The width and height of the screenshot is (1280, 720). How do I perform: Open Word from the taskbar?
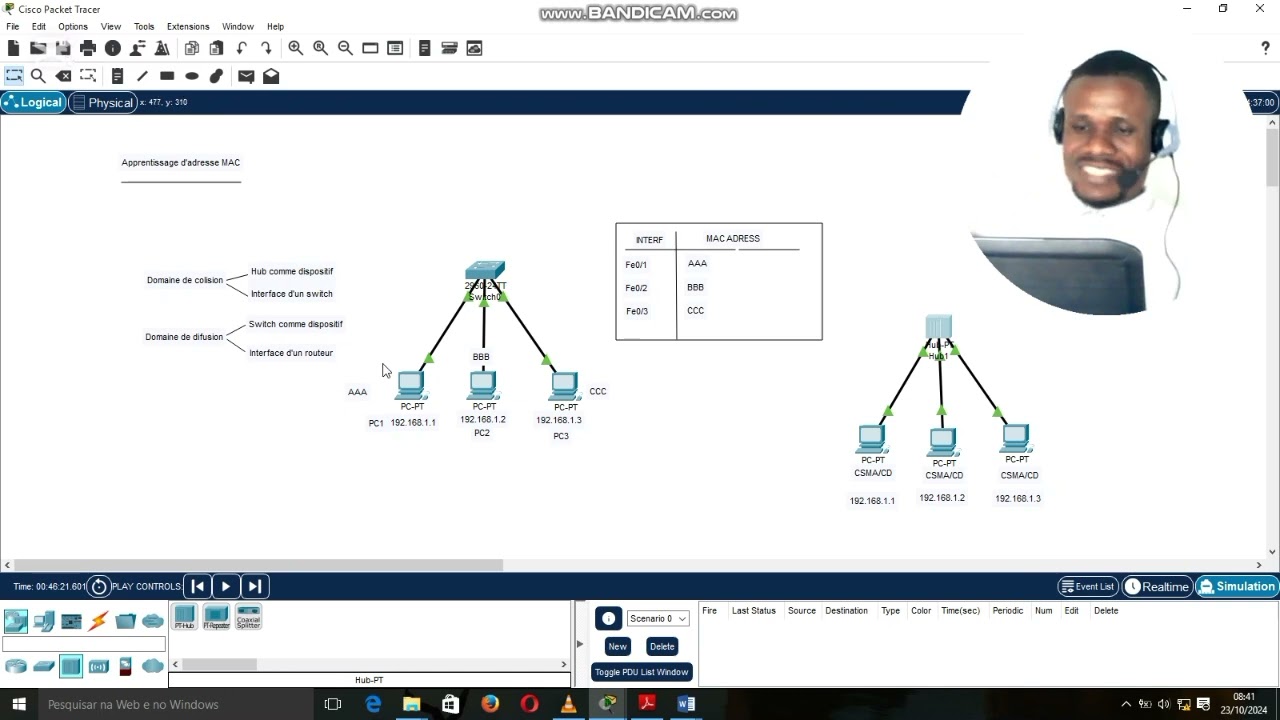pyautogui.click(x=686, y=704)
